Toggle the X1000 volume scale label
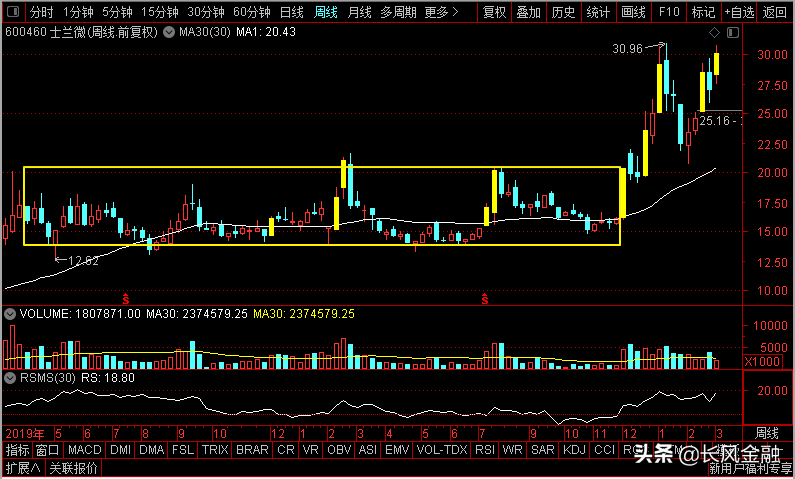The height and width of the screenshot is (479, 795). tap(762, 362)
